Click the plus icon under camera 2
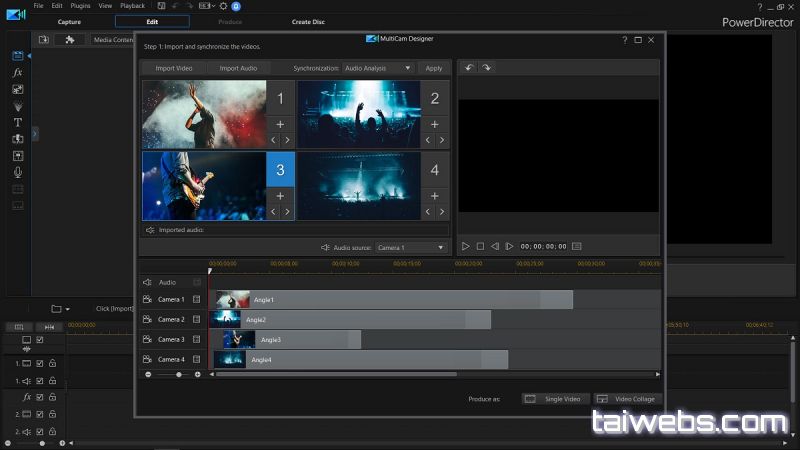Image resolution: width=800 pixels, height=450 pixels. tap(434, 124)
